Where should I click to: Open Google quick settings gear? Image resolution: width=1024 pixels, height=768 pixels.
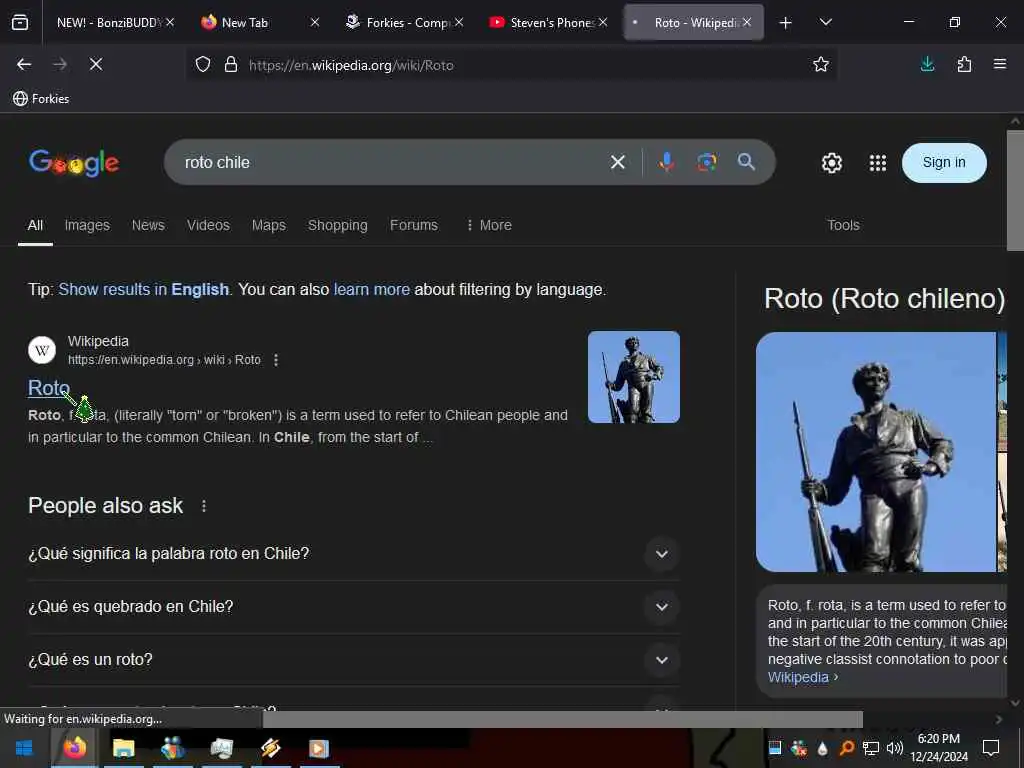[831, 163]
